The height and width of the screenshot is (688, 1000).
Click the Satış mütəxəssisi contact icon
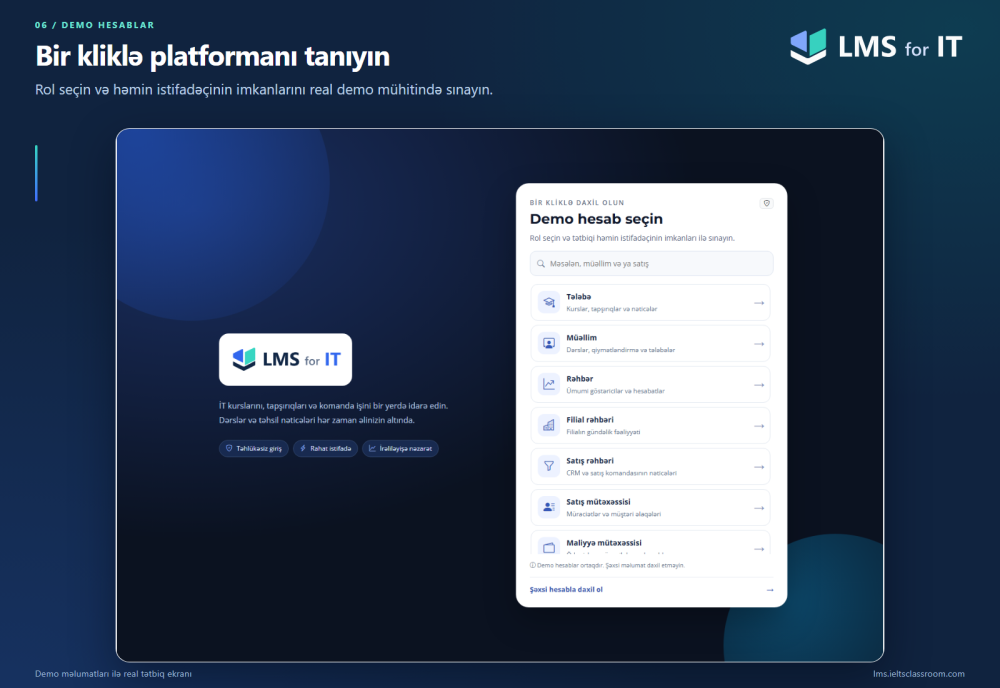click(548, 507)
